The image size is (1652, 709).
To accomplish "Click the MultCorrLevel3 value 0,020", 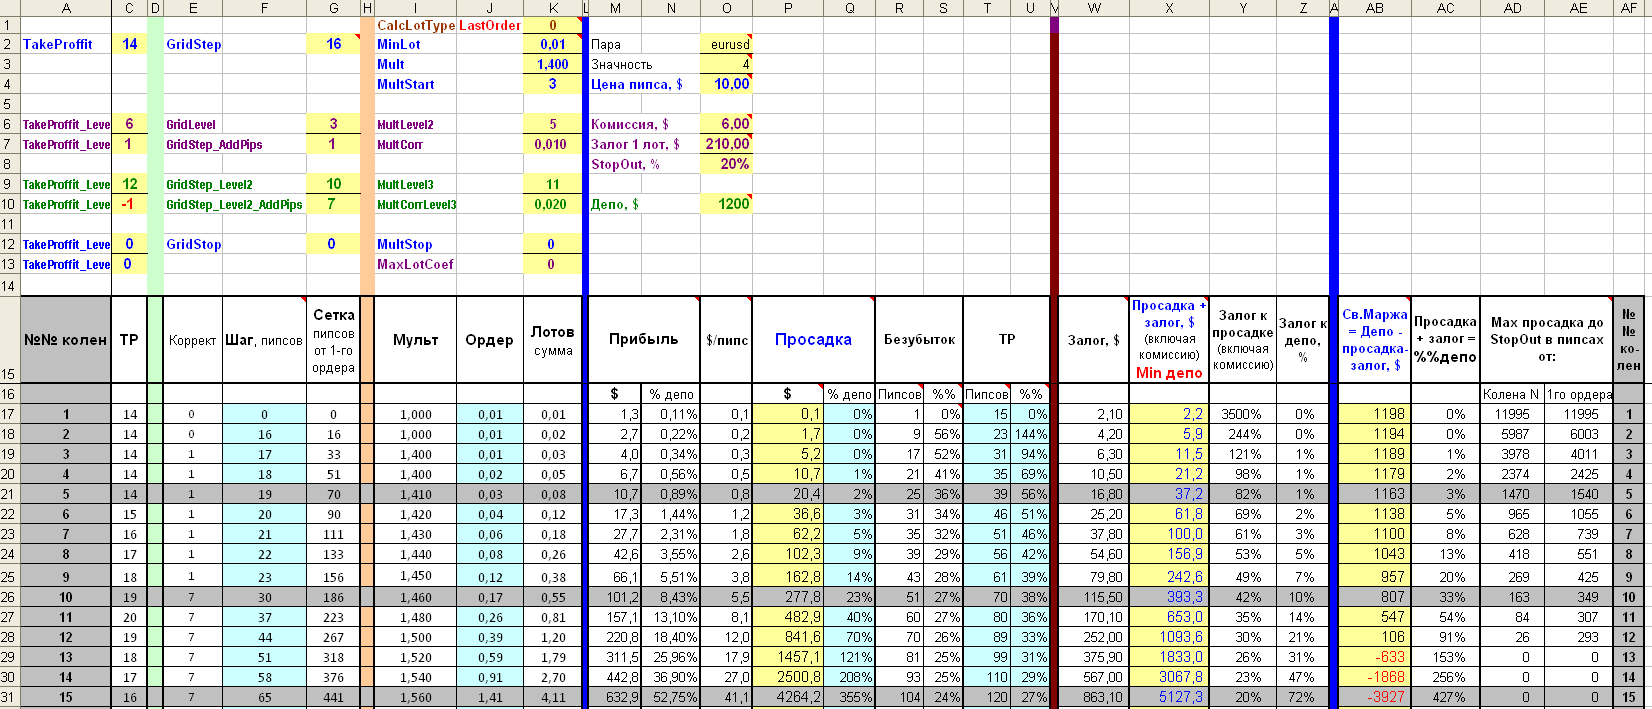I will tap(552, 205).
